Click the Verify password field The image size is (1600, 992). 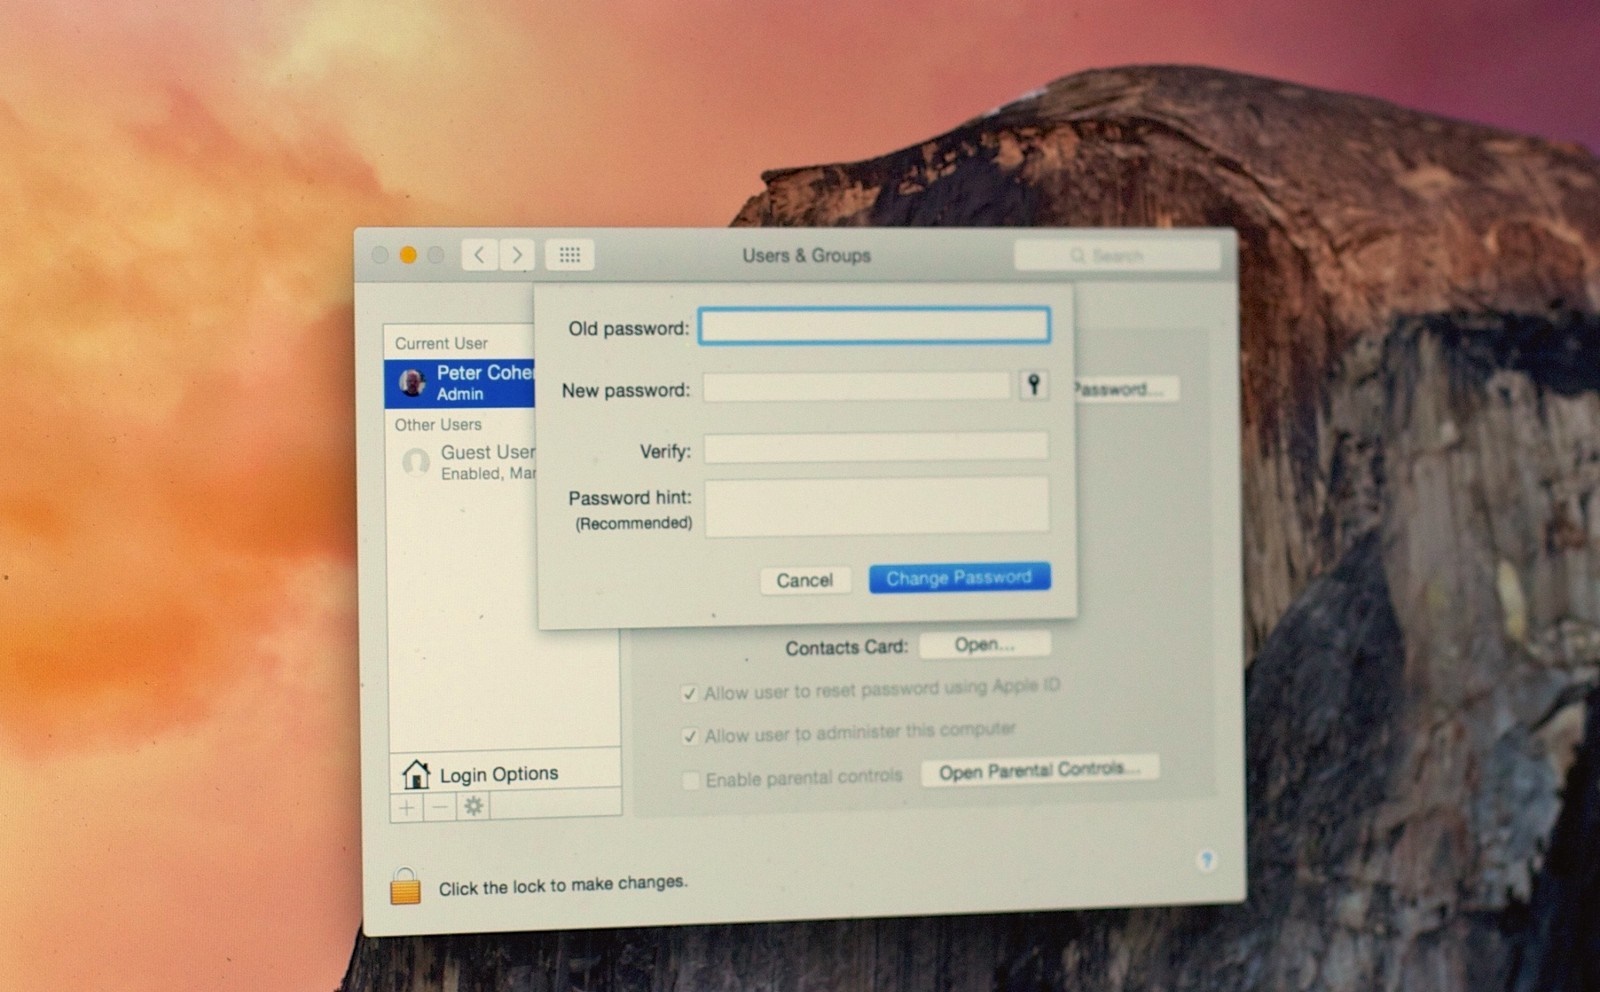pyautogui.click(x=876, y=447)
